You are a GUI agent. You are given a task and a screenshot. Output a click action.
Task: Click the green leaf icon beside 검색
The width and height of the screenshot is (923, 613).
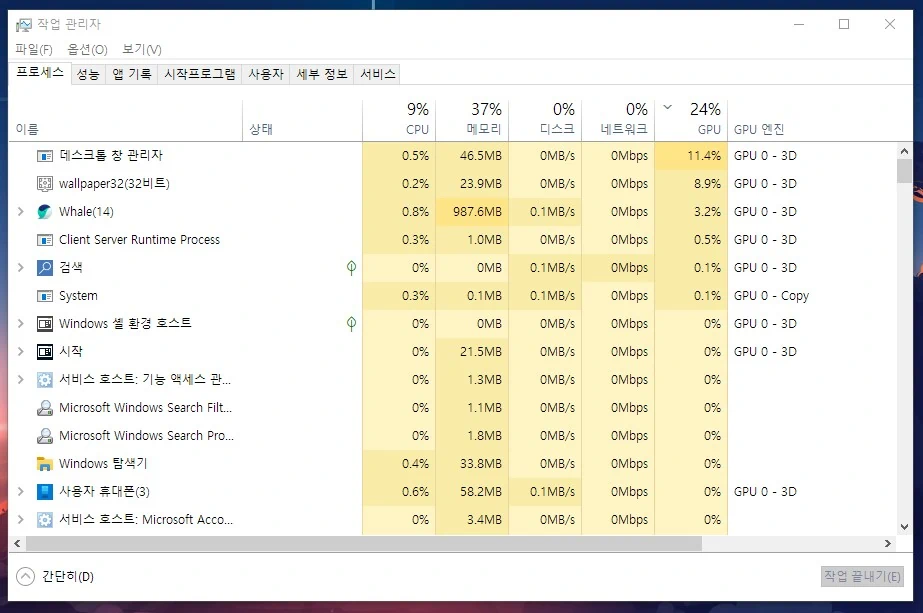tap(350, 267)
